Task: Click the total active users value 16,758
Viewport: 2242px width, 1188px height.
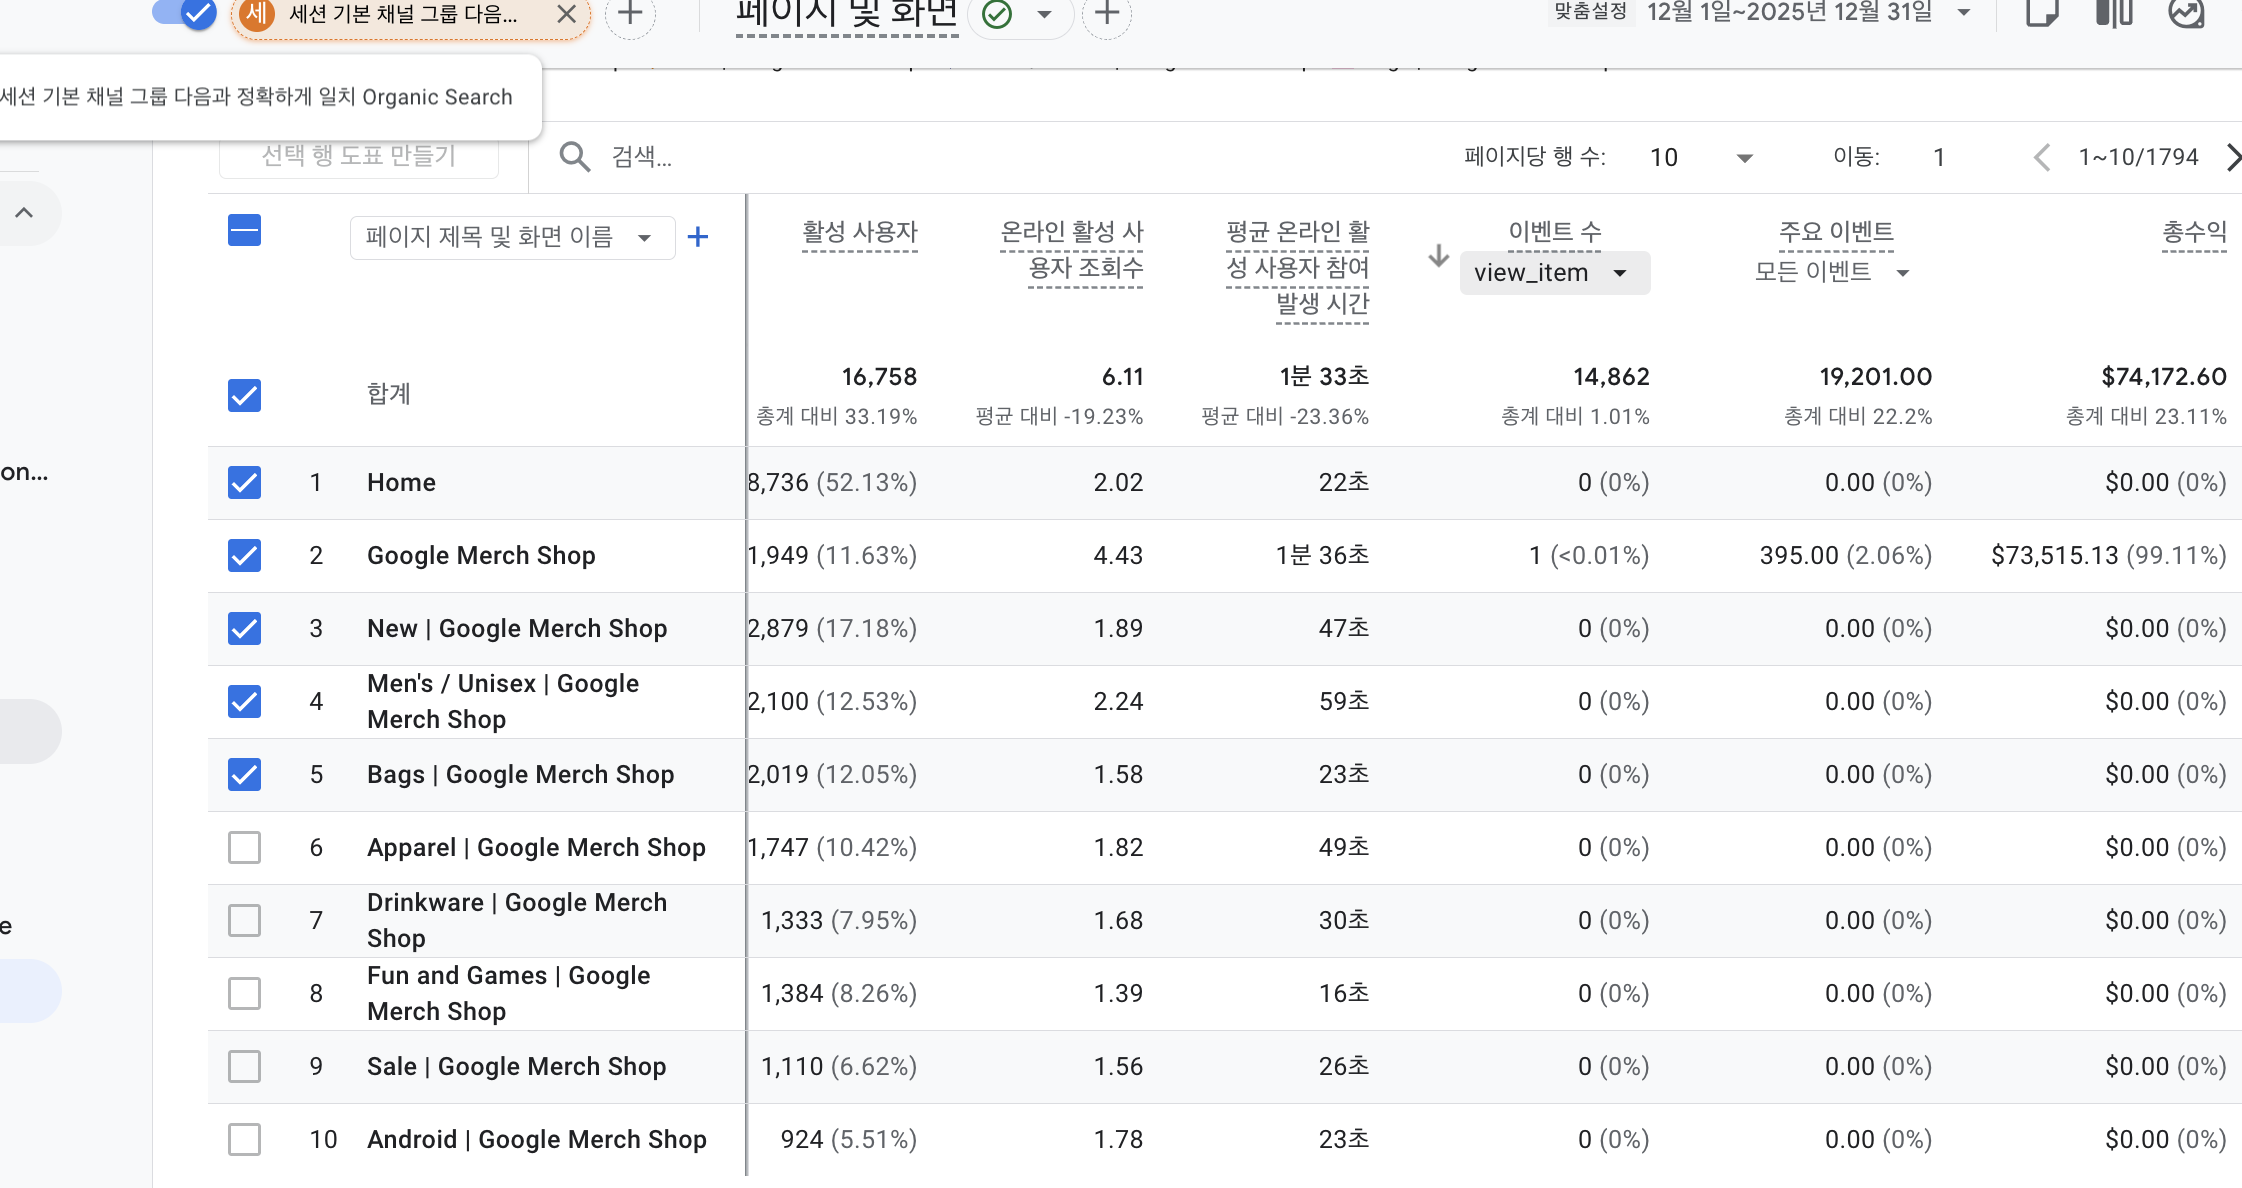Action: (879, 377)
